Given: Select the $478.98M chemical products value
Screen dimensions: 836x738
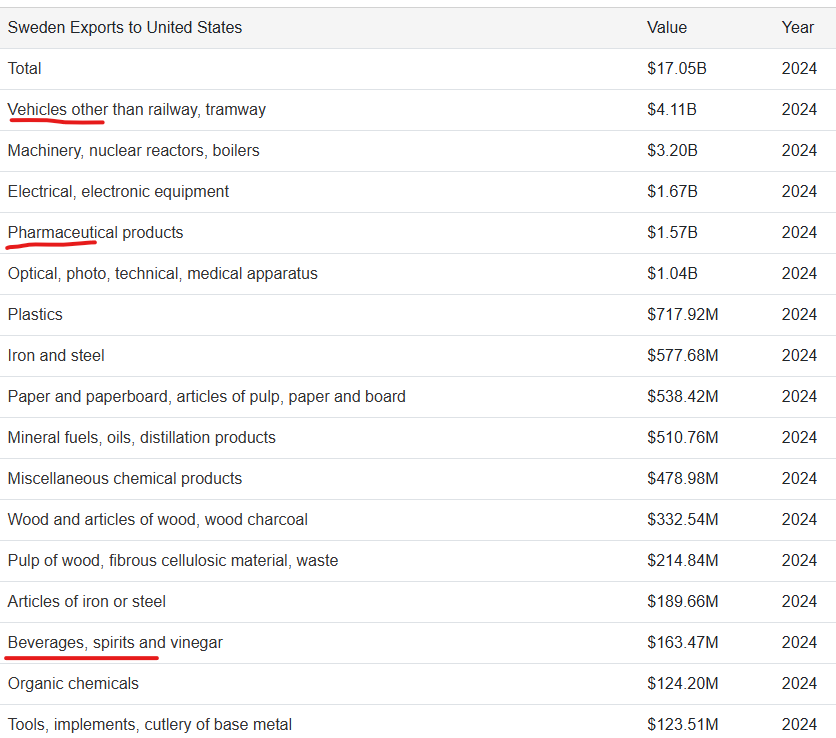Looking at the screenshot, I should click(682, 478).
